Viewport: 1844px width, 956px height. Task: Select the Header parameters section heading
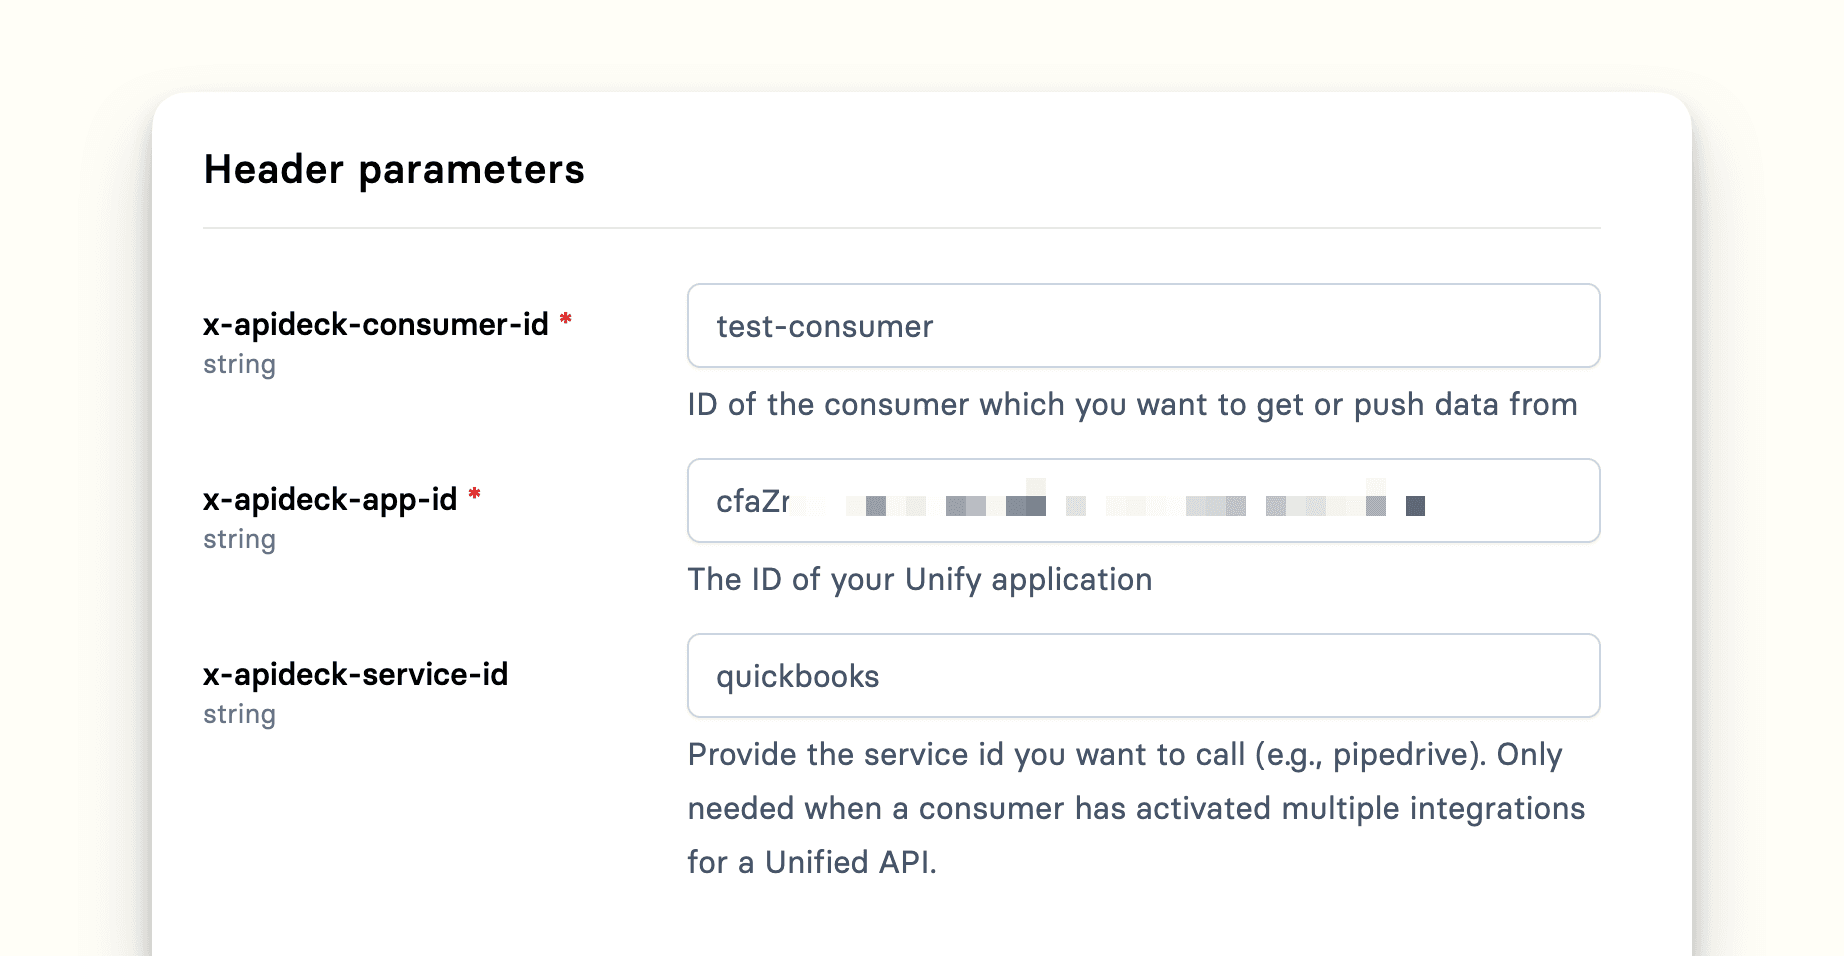point(394,169)
